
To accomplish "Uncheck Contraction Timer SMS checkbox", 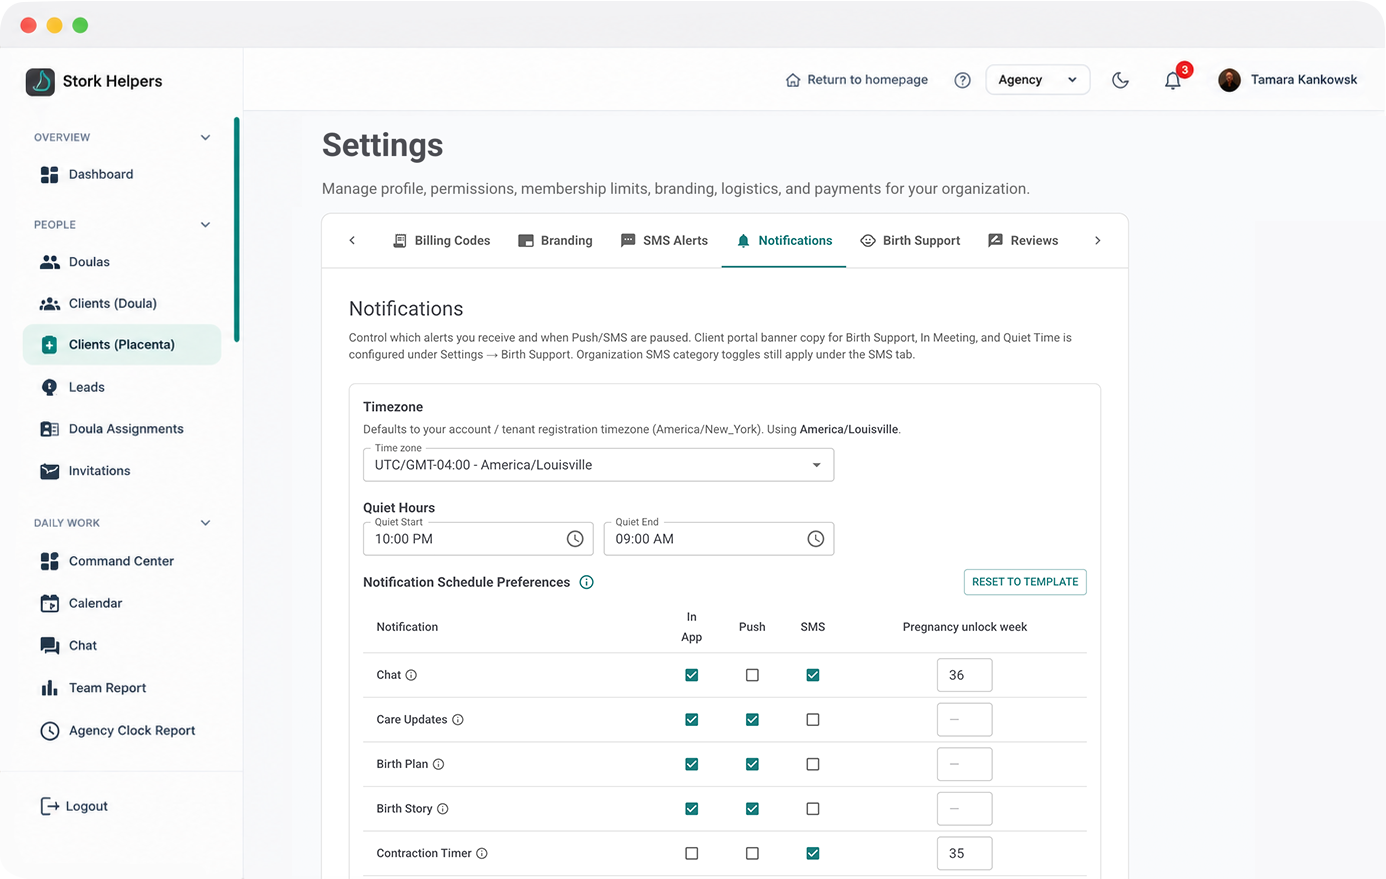I will (813, 853).
